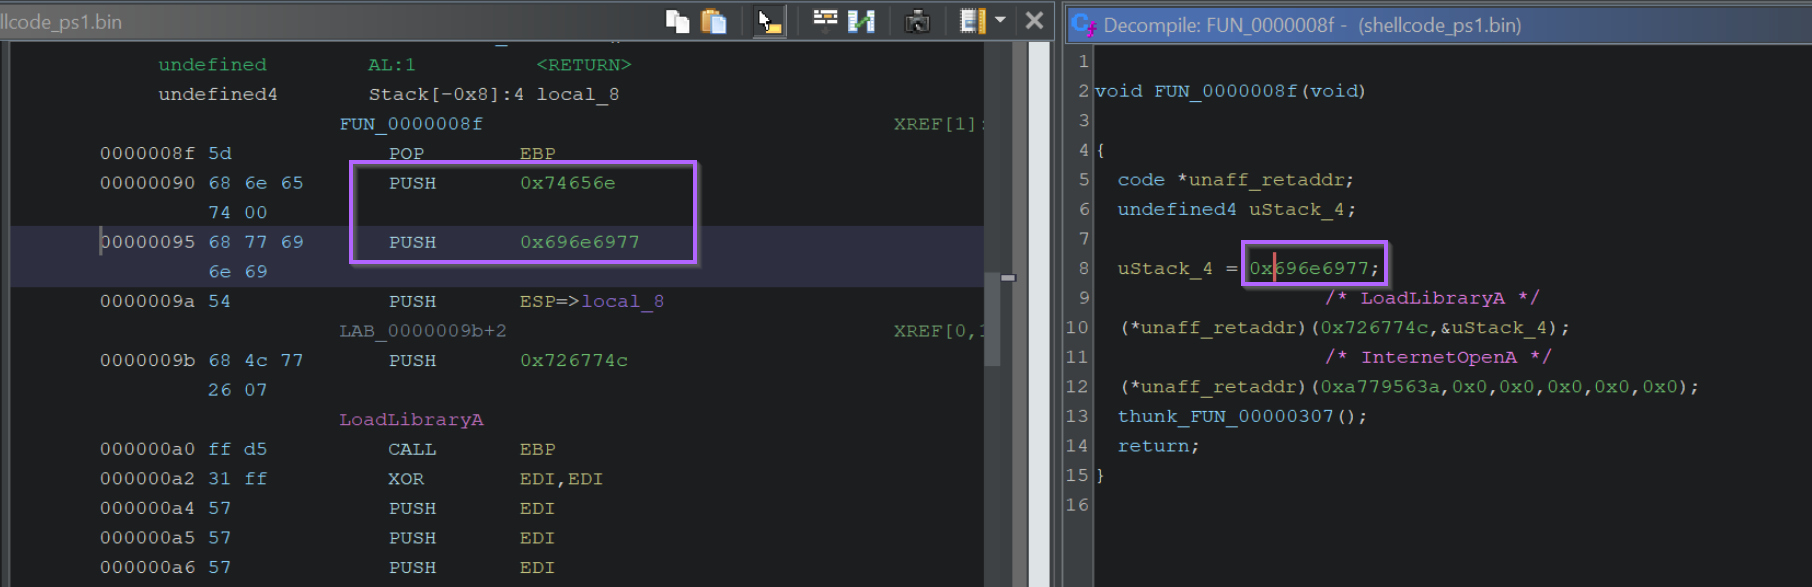The height and width of the screenshot is (587, 1812).
Task: Click the Stack[-0x8]:4 local_8 variable entry
Action: pyautogui.click(x=494, y=94)
